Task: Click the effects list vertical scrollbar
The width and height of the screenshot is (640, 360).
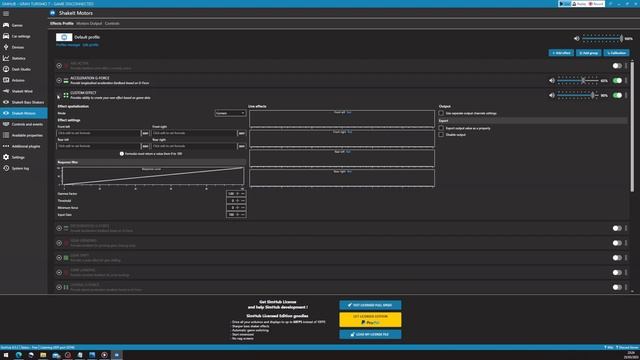Action: click(632, 127)
